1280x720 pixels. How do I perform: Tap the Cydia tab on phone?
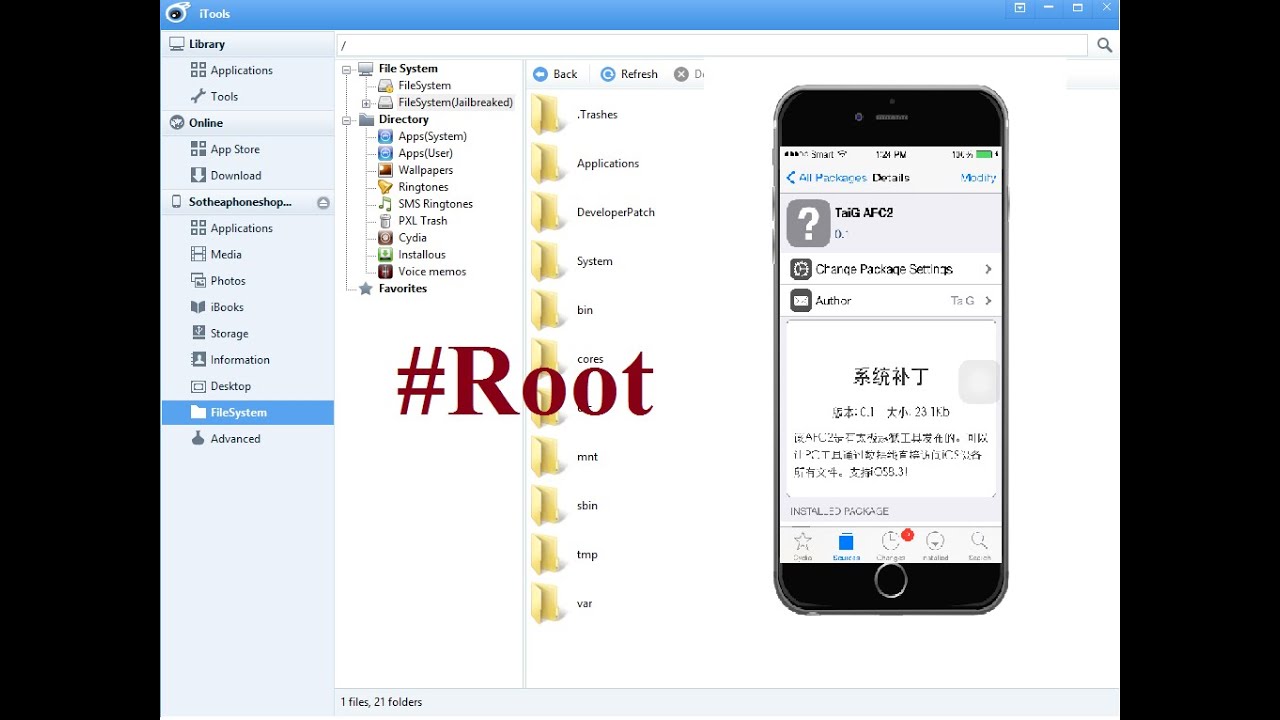[x=803, y=545]
